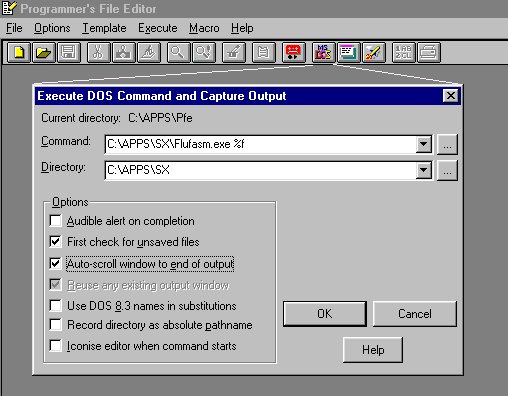Click the red macro recorder cassette icon
Viewport: 508px width, 396px height.
pyautogui.click(x=293, y=52)
